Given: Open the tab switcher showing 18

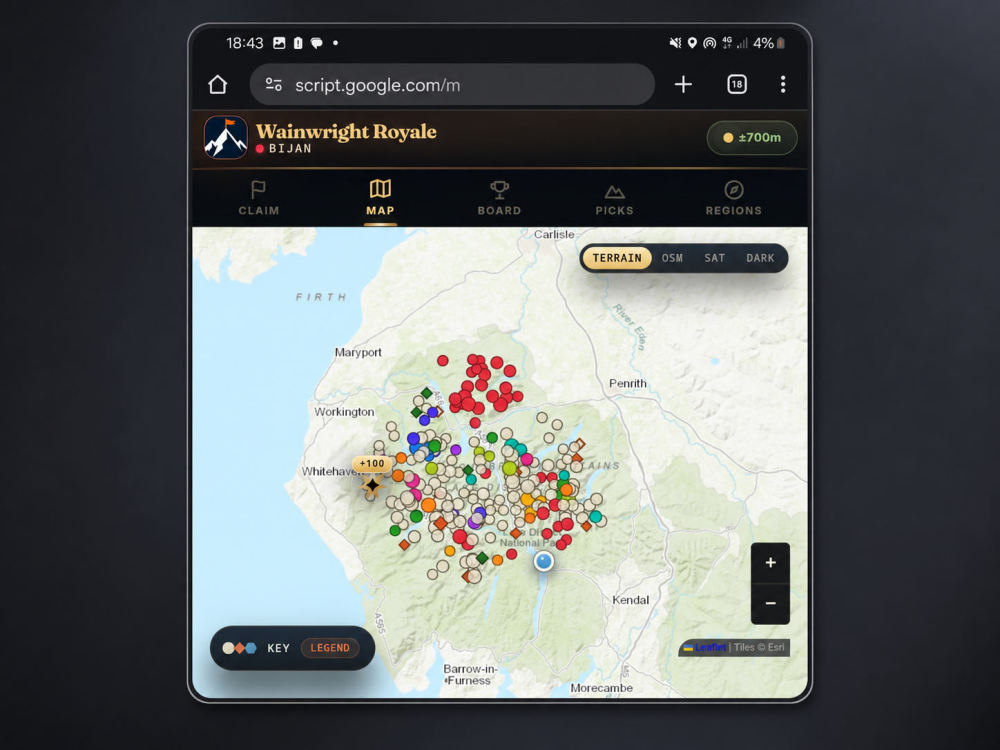Looking at the screenshot, I should (737, 84).
